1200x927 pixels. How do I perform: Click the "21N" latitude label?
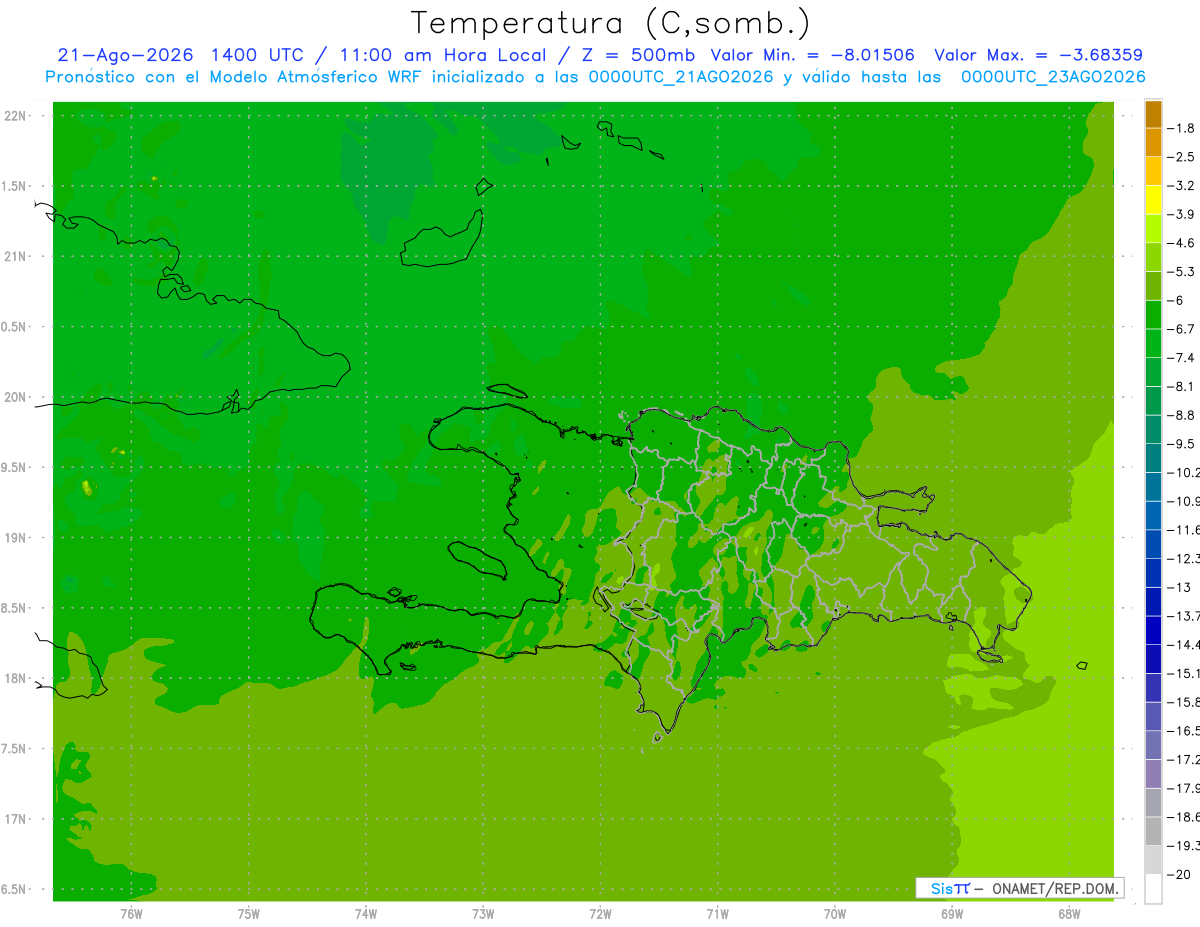[x=15, y=256]
